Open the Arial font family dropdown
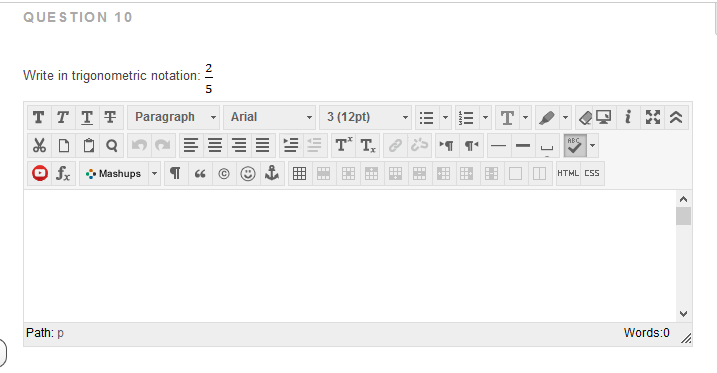This screenshot has height=373, width=717. [269, 117]
